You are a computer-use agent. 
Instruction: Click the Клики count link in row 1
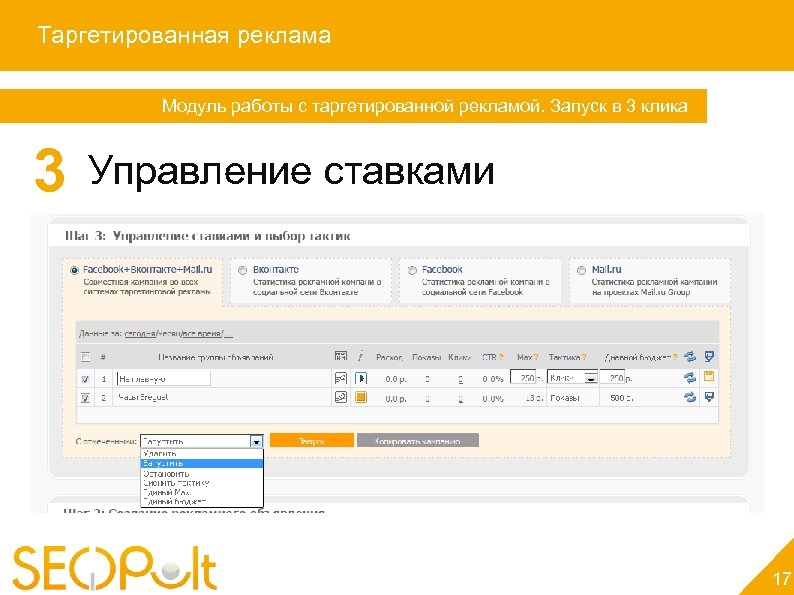[460, 379]
